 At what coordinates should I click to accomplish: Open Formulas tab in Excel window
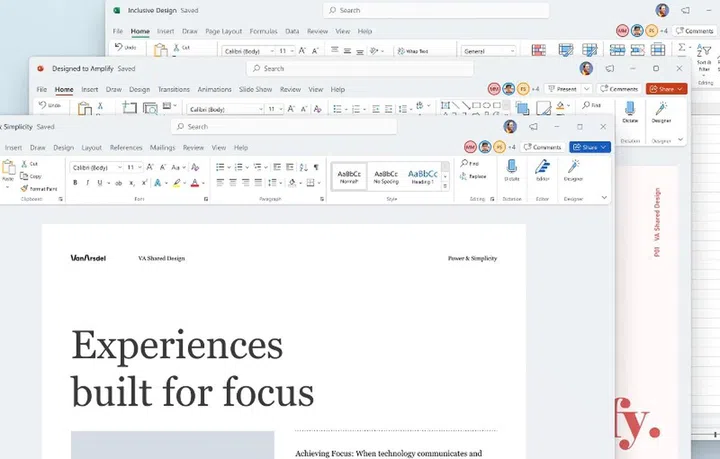(264, 31)
